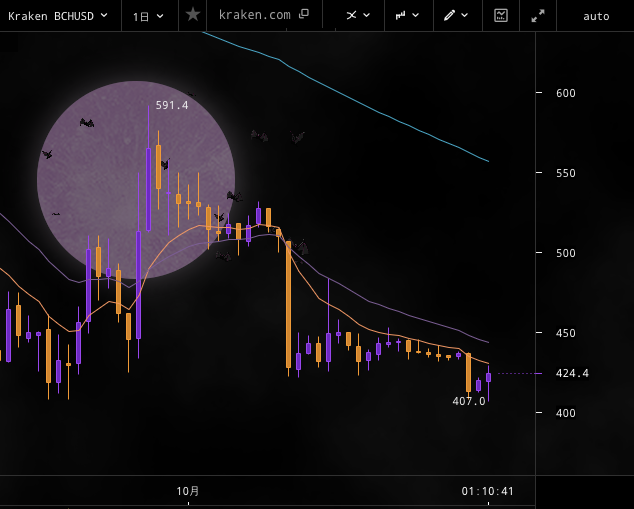This screenshot has width=634, height=509.
Task: Click the chevron next to 1日
Action: tap(160, 16)
